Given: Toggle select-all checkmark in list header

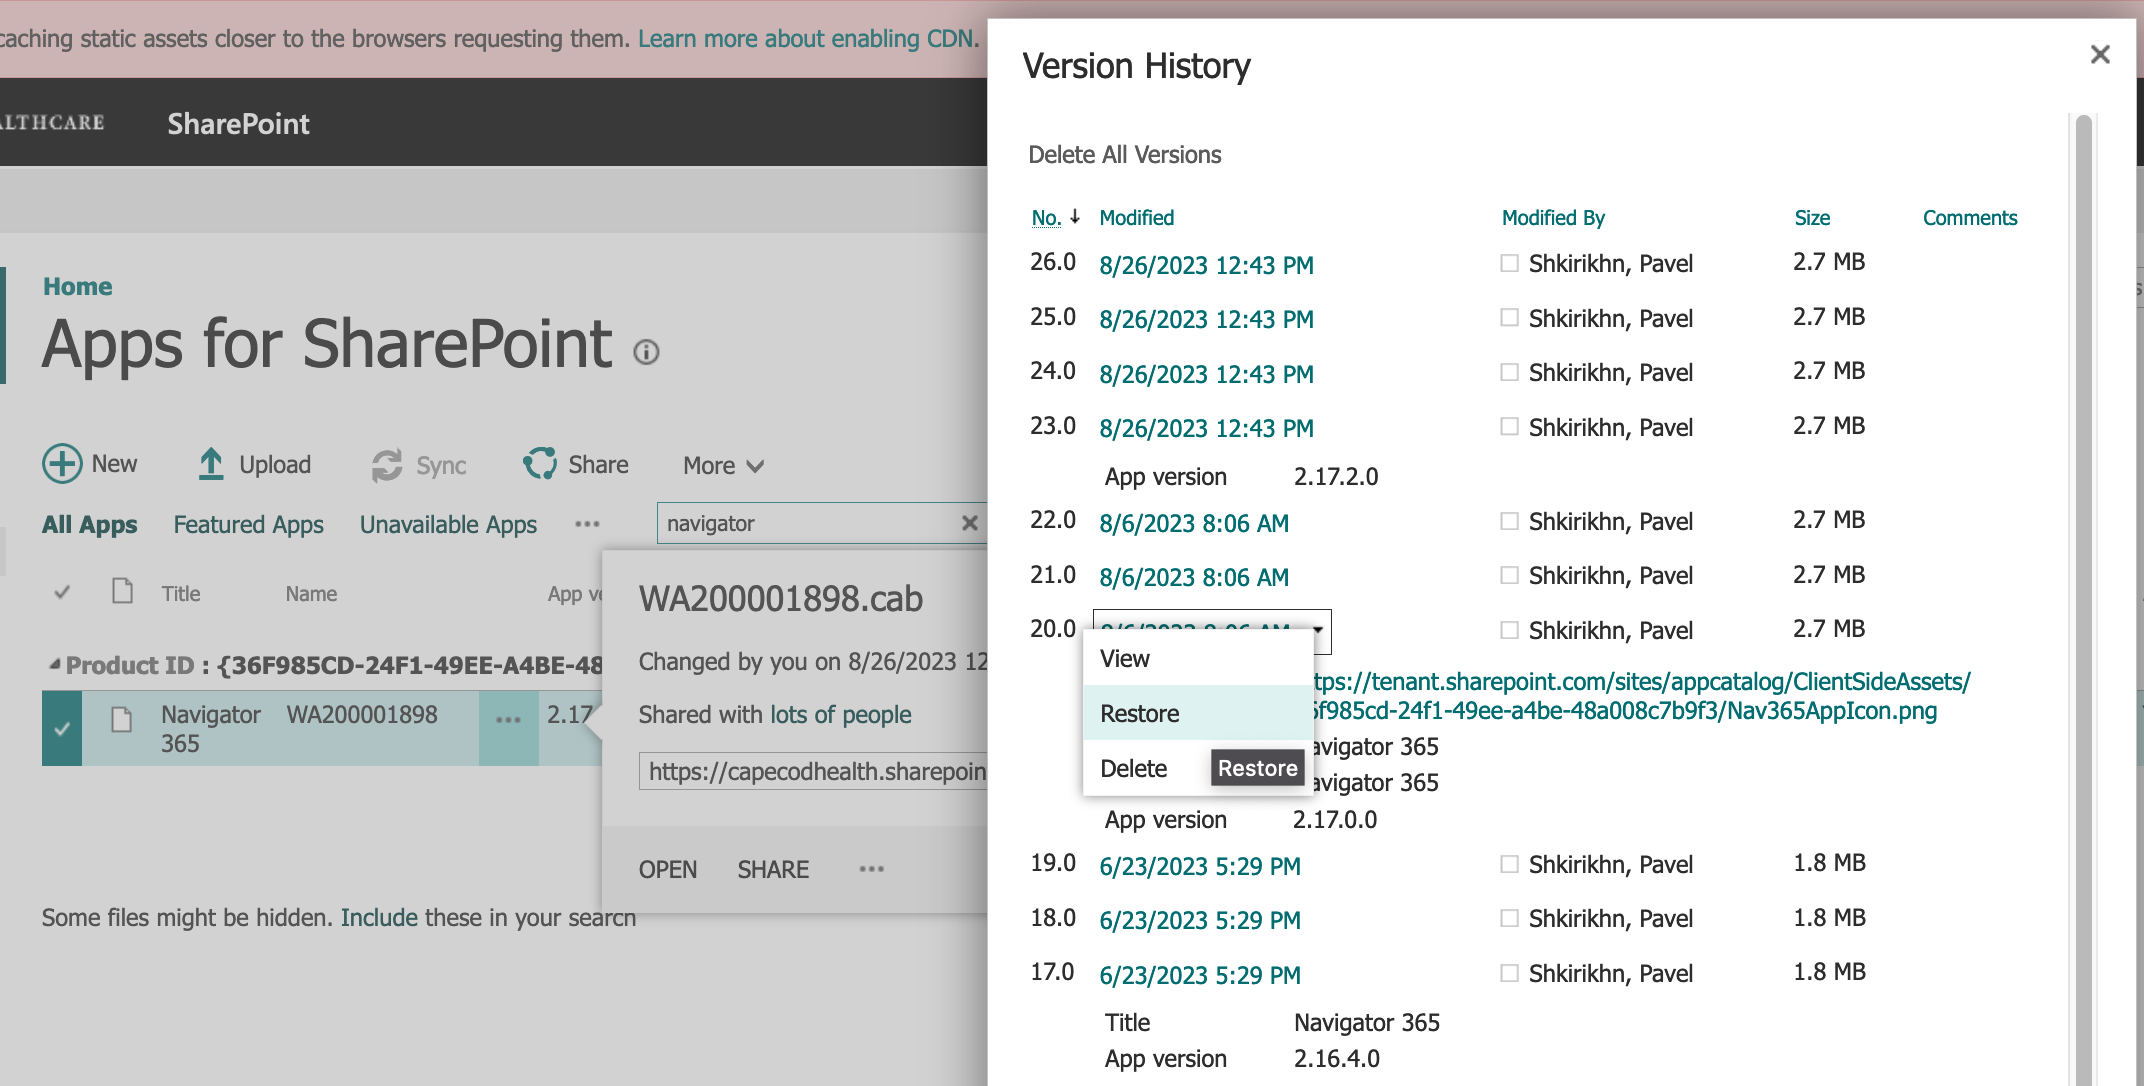Looking at the screenshot, I should 62,592.
